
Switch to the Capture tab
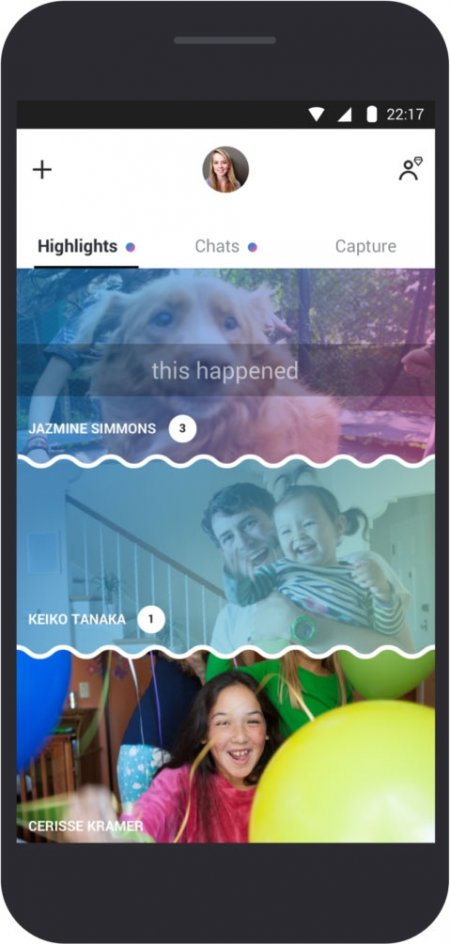366,246
